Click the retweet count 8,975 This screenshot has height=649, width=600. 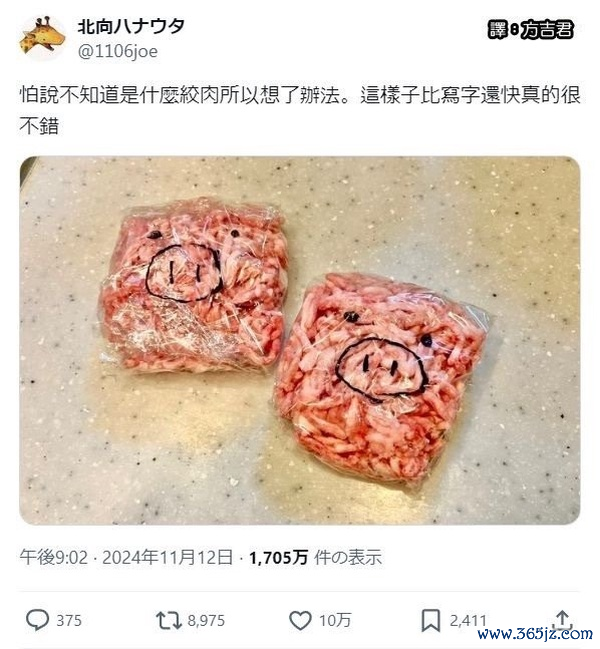pyautogui.click(x=206, y=621)
